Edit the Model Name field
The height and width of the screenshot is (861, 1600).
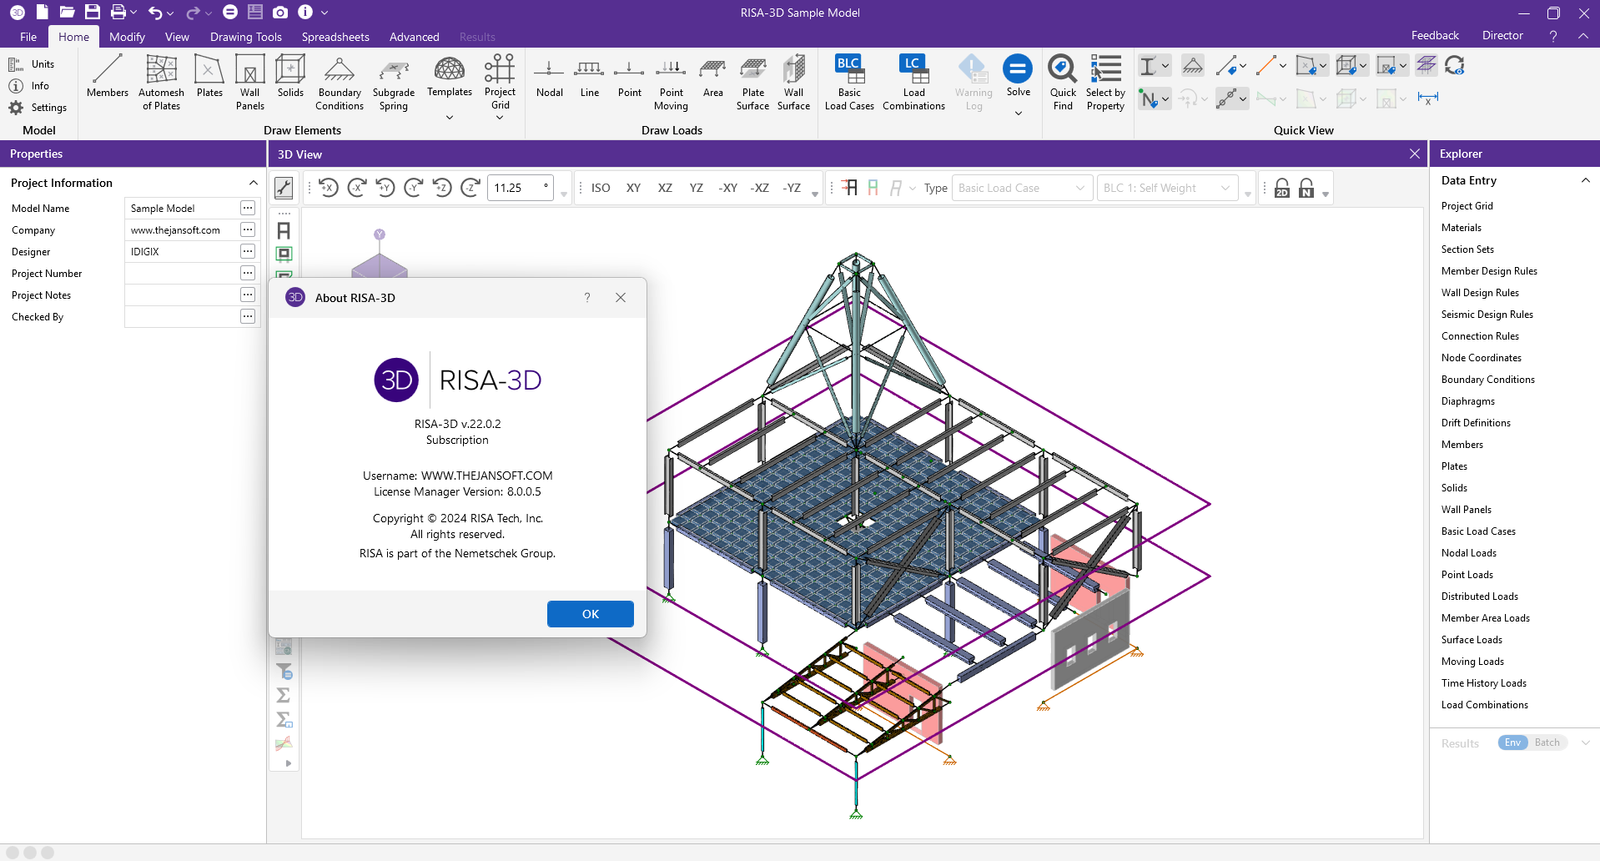click(x=182, y=208)
